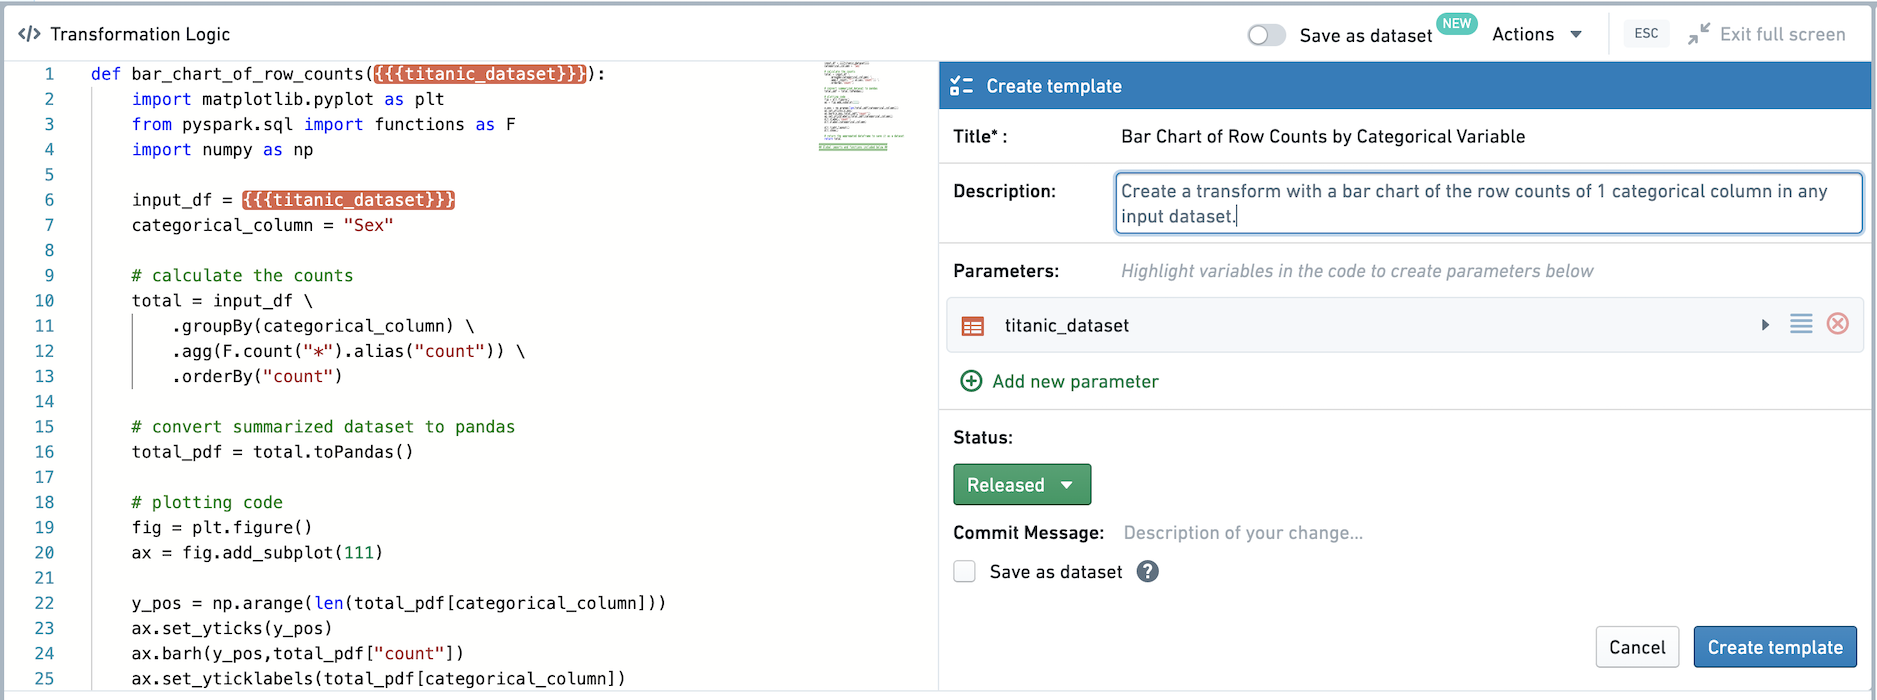The image size is (1877, 700).
Task: Click the reorder handle for titanic_dataset
Action: click(1800, 324)
